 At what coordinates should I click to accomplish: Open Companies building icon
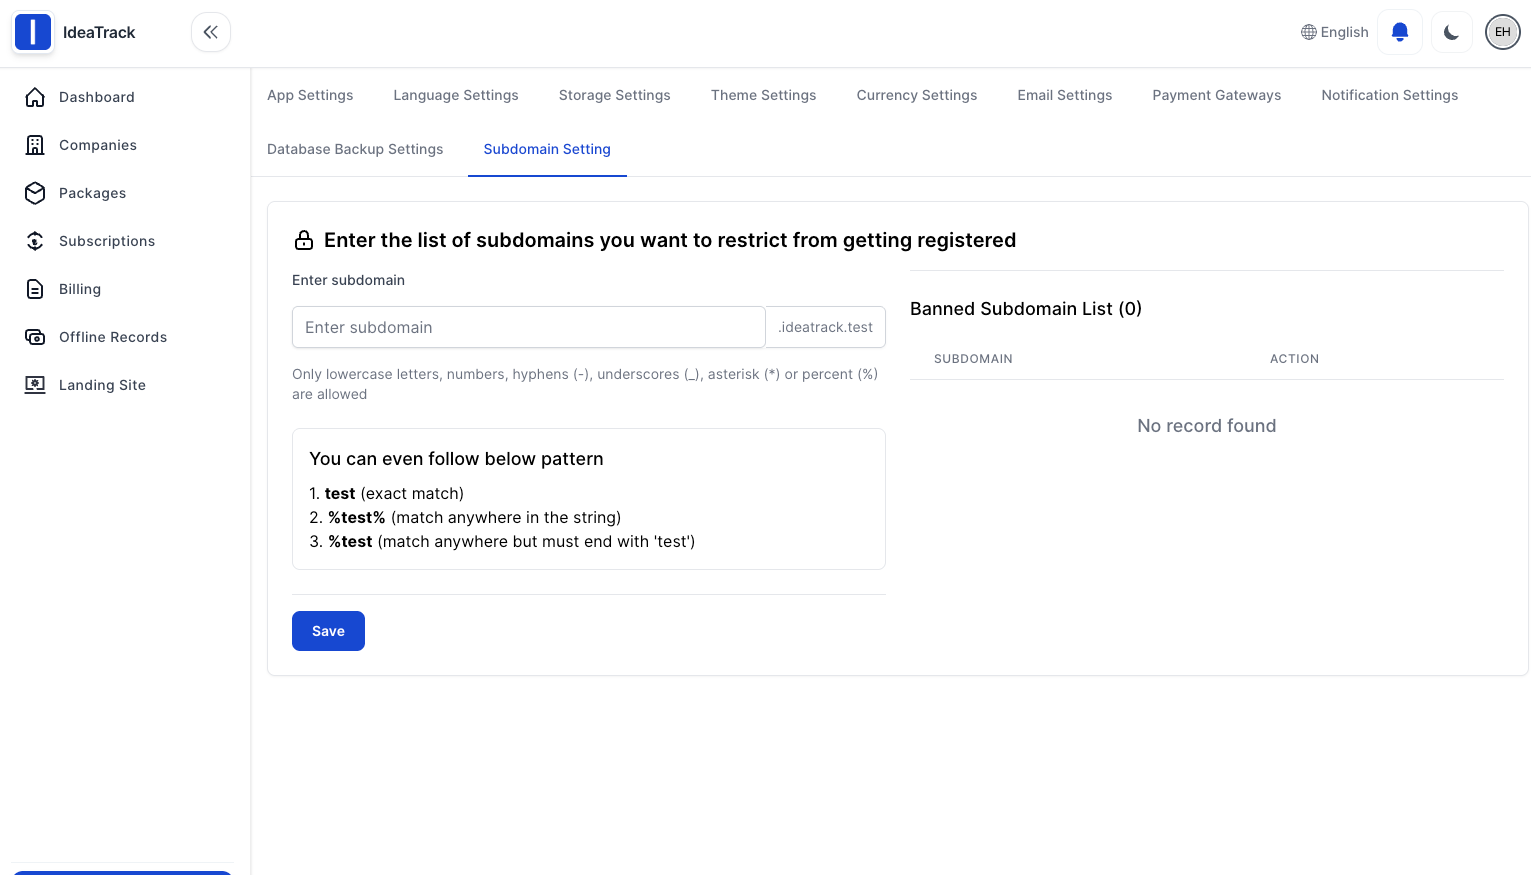pyautogui.click(x=35, y=145)
